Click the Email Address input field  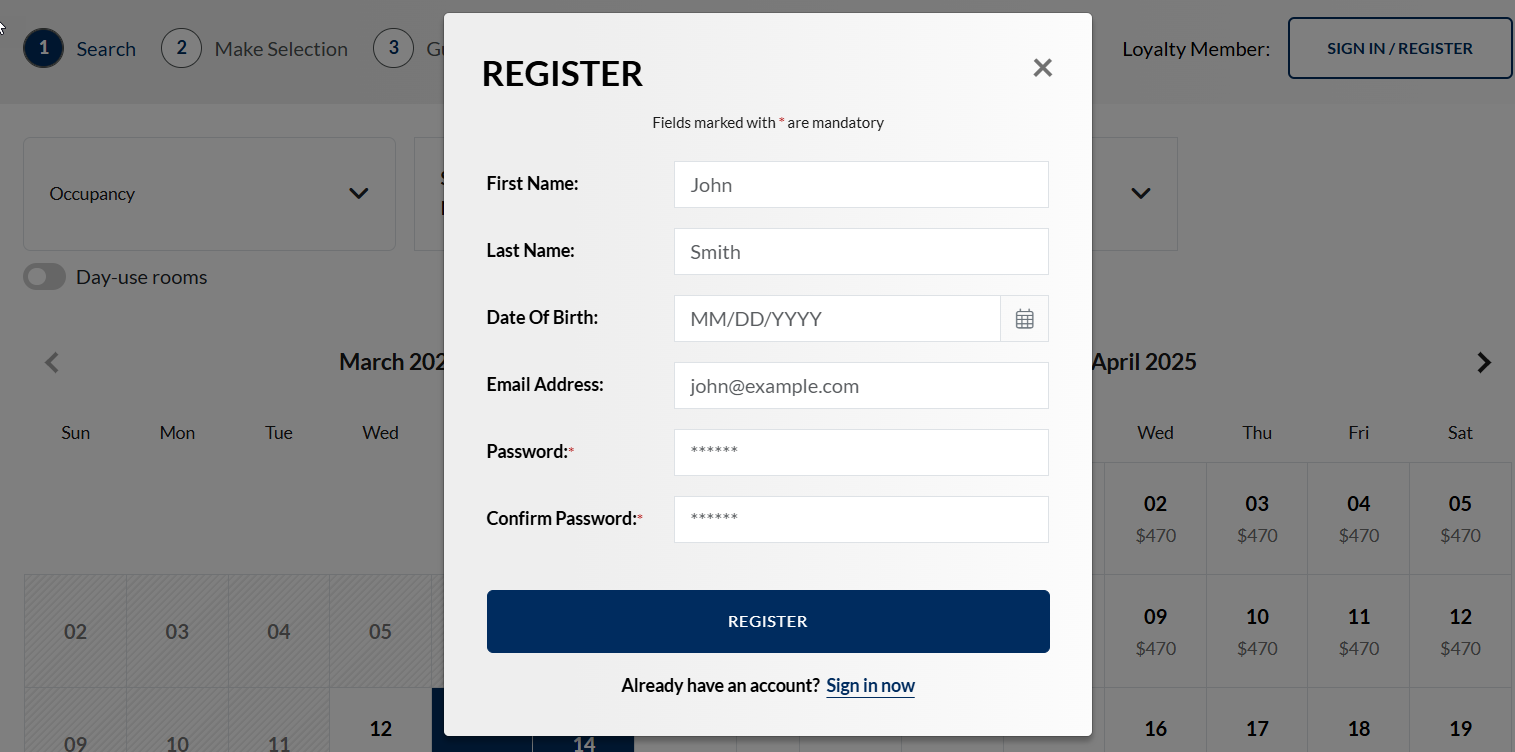[861, 386]
